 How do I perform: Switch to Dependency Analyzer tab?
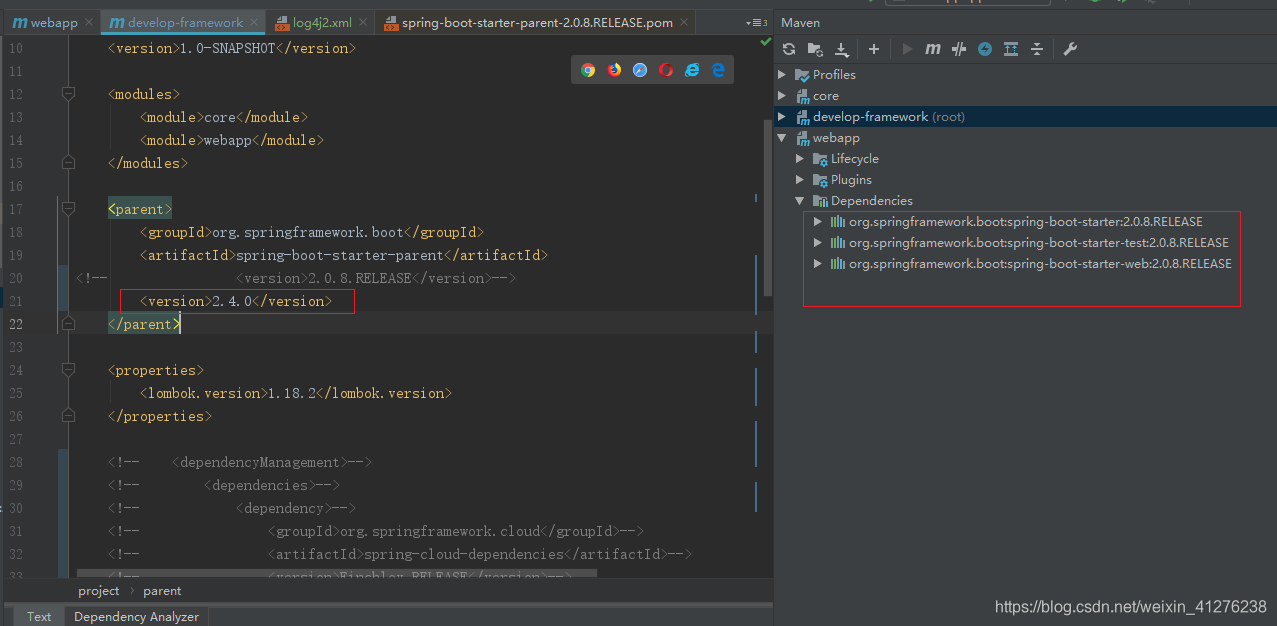136,616
